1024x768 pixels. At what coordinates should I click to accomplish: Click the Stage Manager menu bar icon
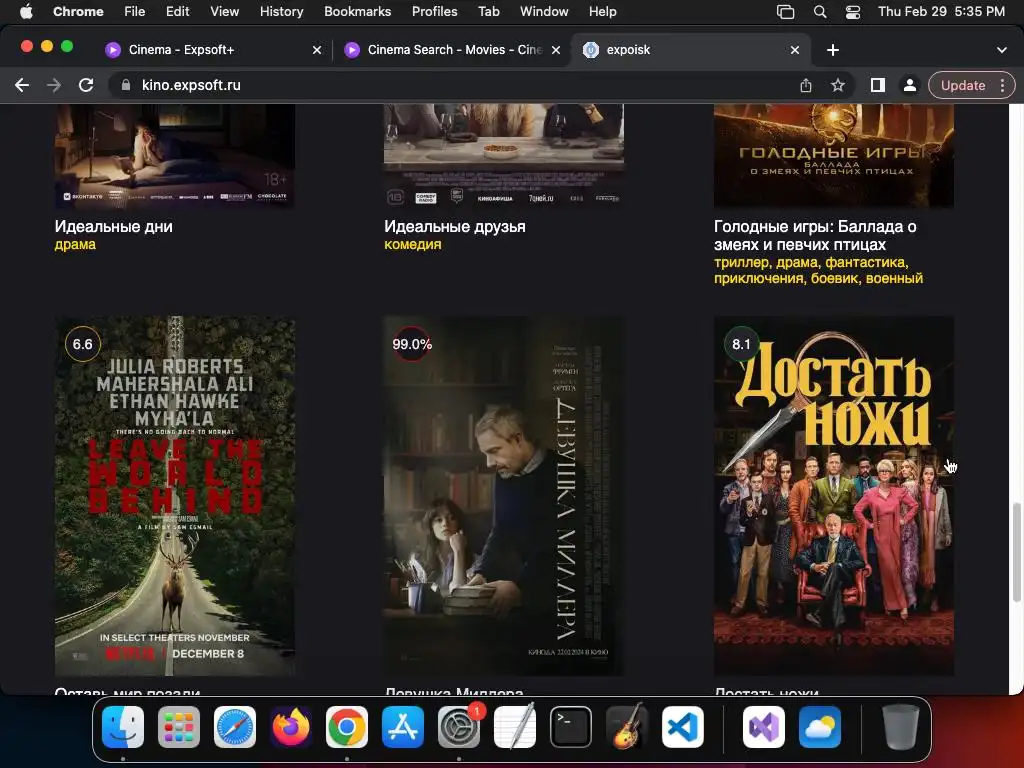[x=785, y=12]
